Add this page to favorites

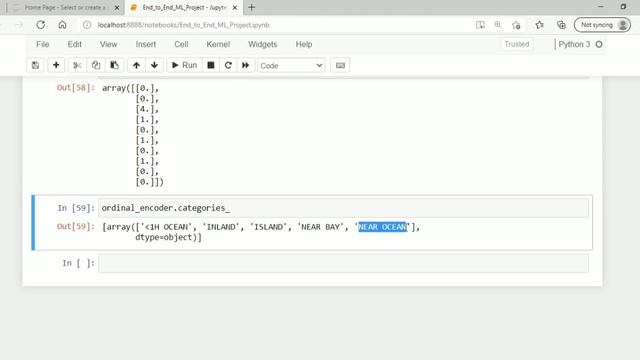516,25
